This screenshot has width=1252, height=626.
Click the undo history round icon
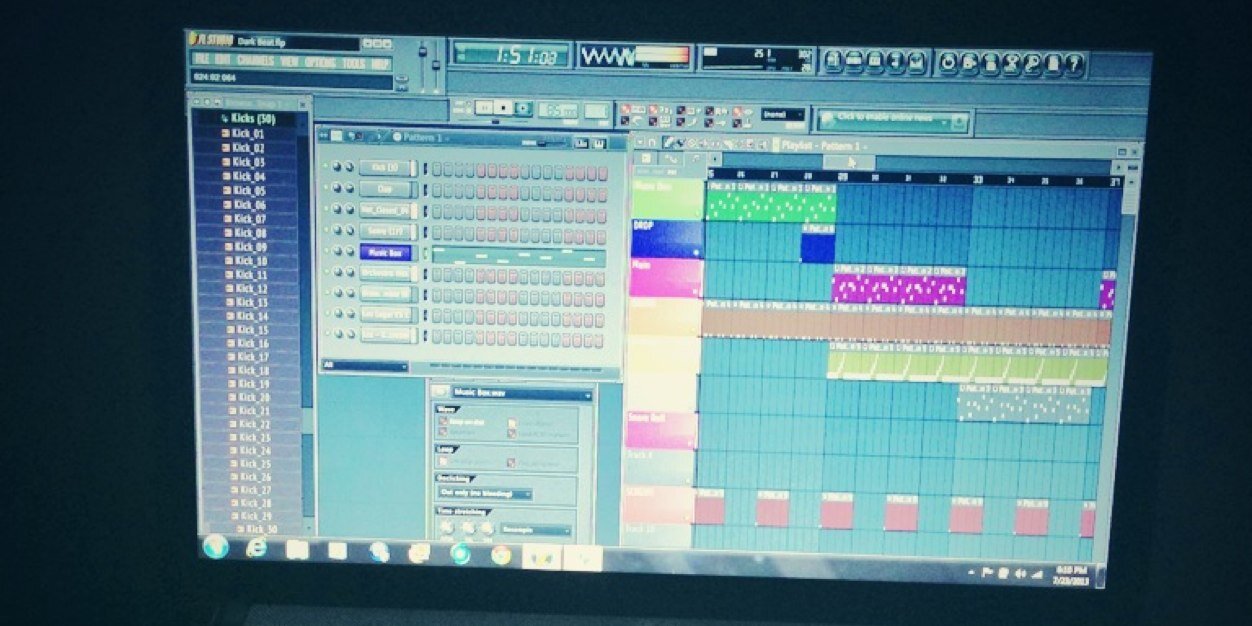(x=948, y=62)
